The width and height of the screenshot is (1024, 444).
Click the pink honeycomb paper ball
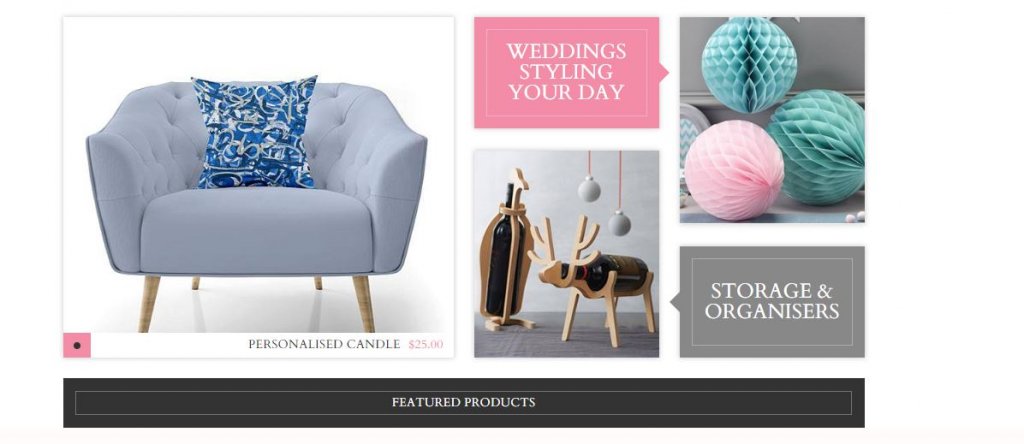[x=733, y=170]
